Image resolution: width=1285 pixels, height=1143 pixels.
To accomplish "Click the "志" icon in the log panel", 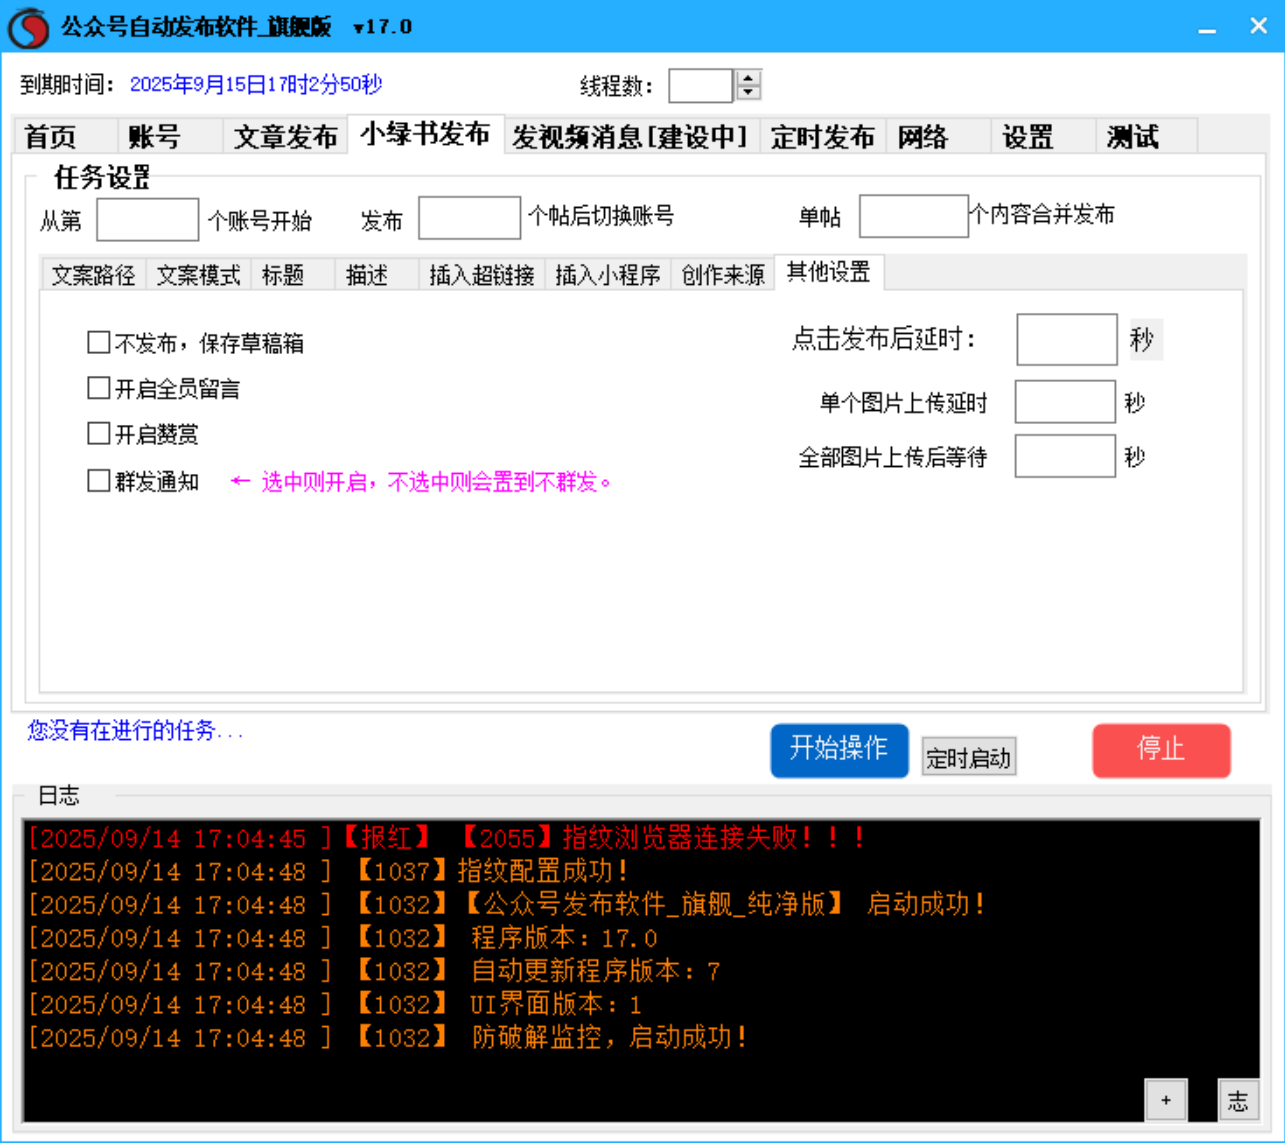I will (x=1238, y=1100).
